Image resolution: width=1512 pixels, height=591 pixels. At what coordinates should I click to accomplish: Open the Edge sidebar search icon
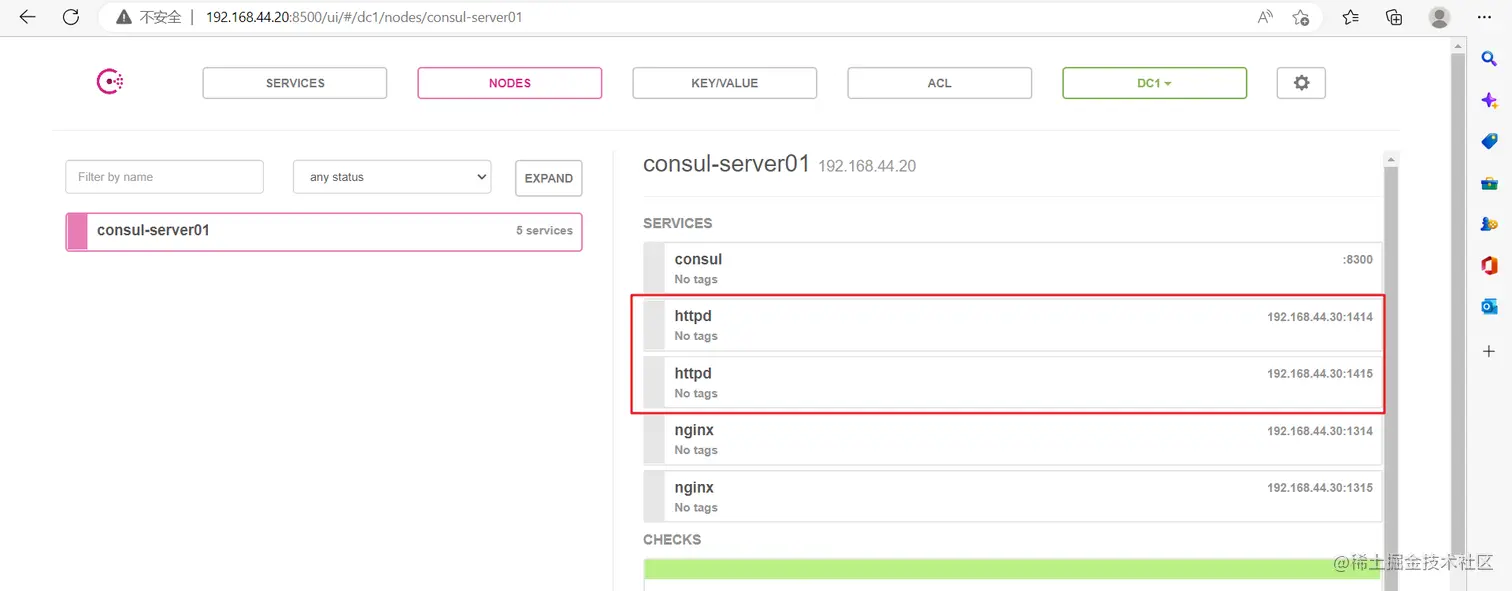1489,60
